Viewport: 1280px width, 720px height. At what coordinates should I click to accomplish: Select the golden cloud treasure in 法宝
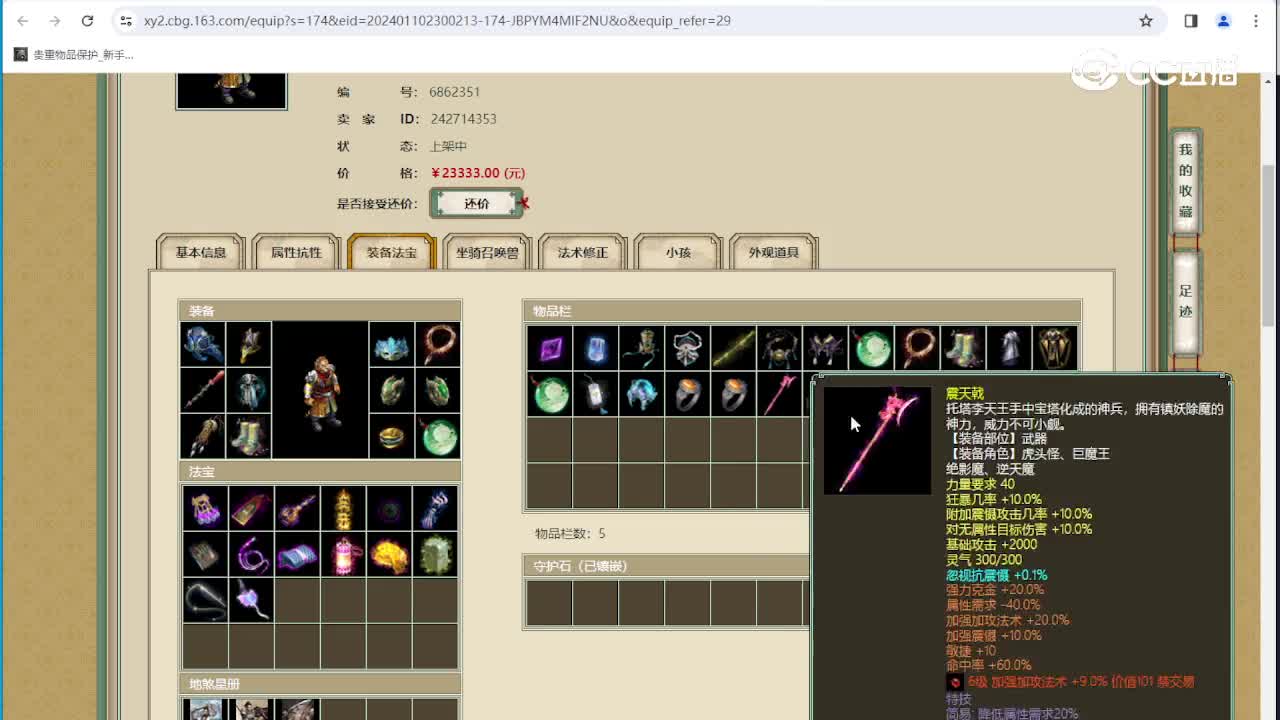coord(389,554)
